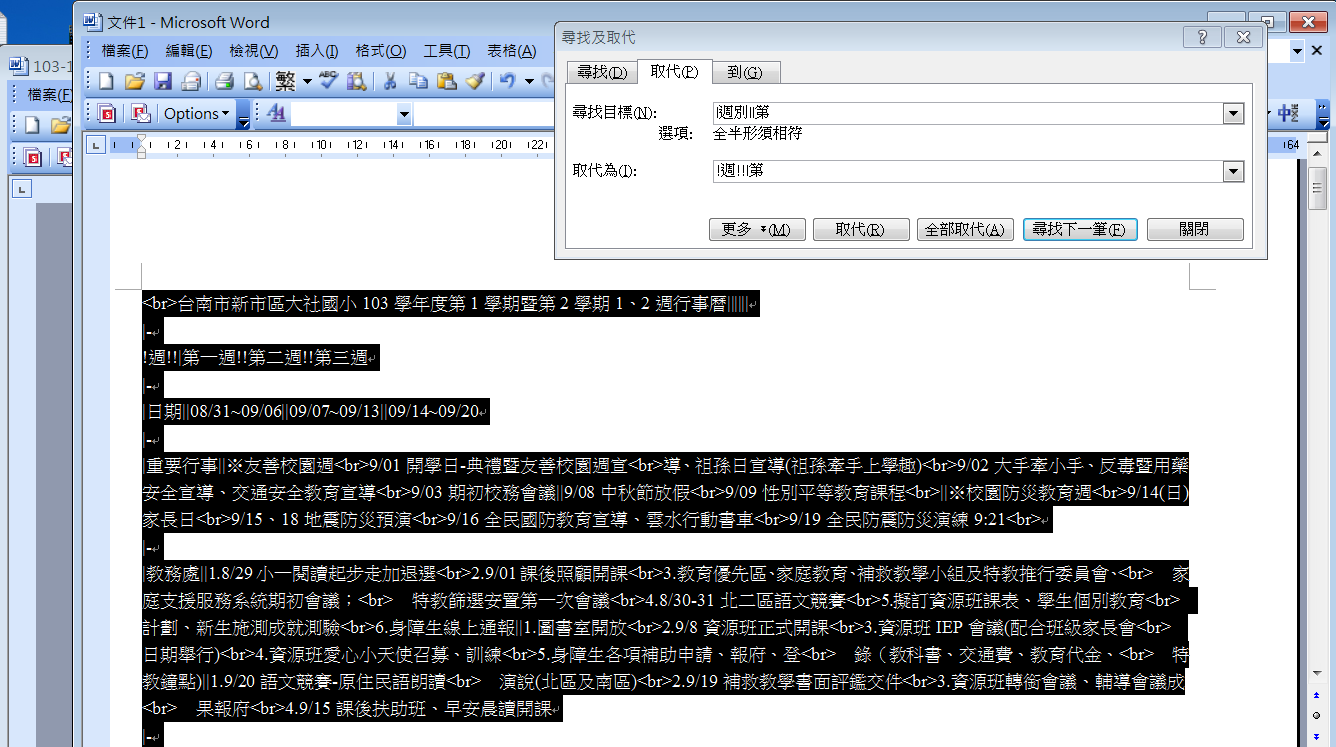Expand the PDF toolbar options chevron
1336x747 pixels.
[244, 114]
